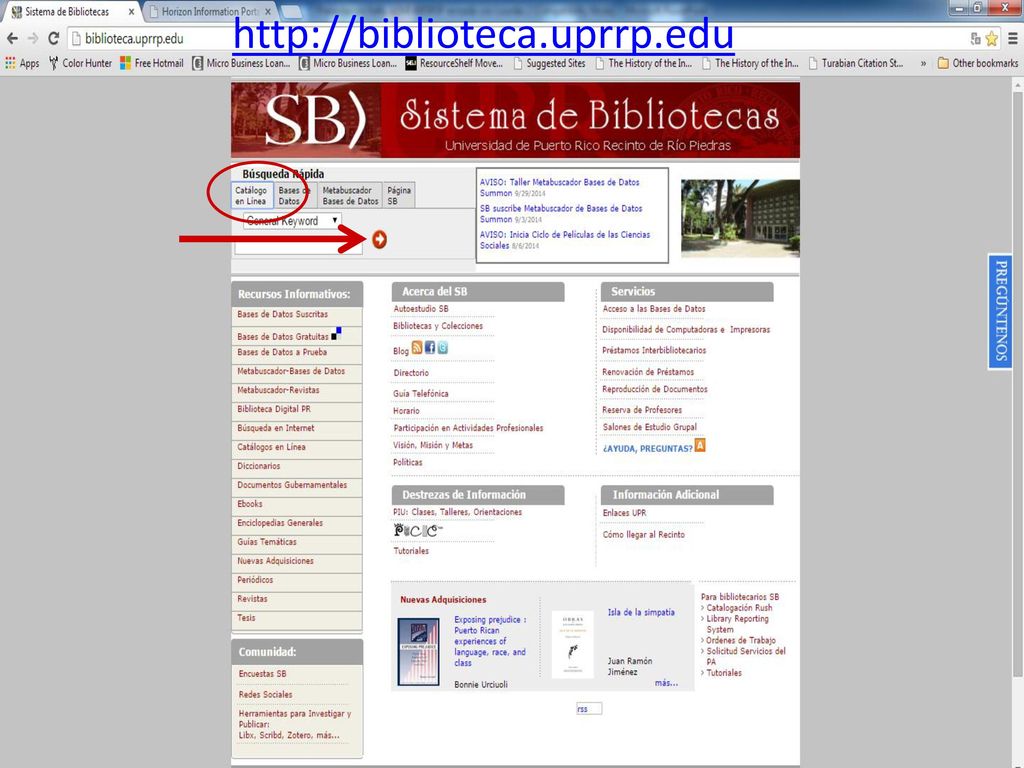Open the Tutoriales link under Destrezas
The height and width of the screenshot is (768, 1024).
click(x=411, y=551)
